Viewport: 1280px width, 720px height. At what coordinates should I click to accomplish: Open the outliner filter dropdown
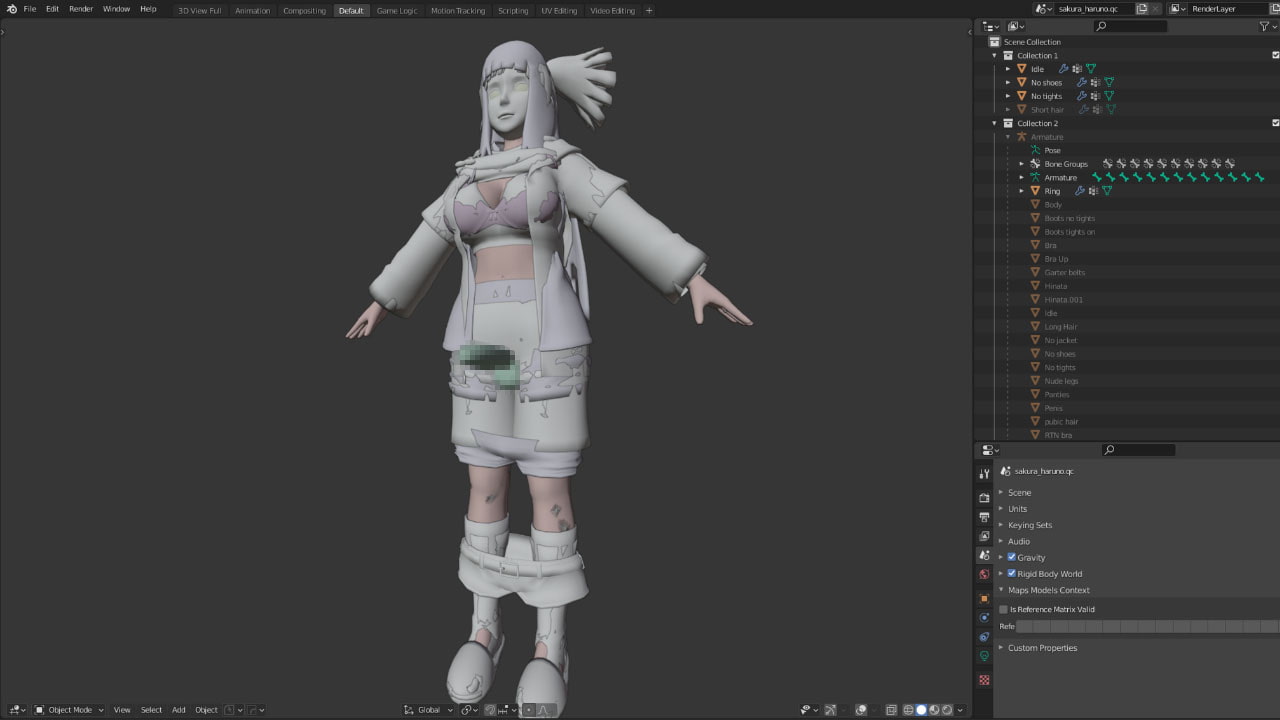[1266, 27]
